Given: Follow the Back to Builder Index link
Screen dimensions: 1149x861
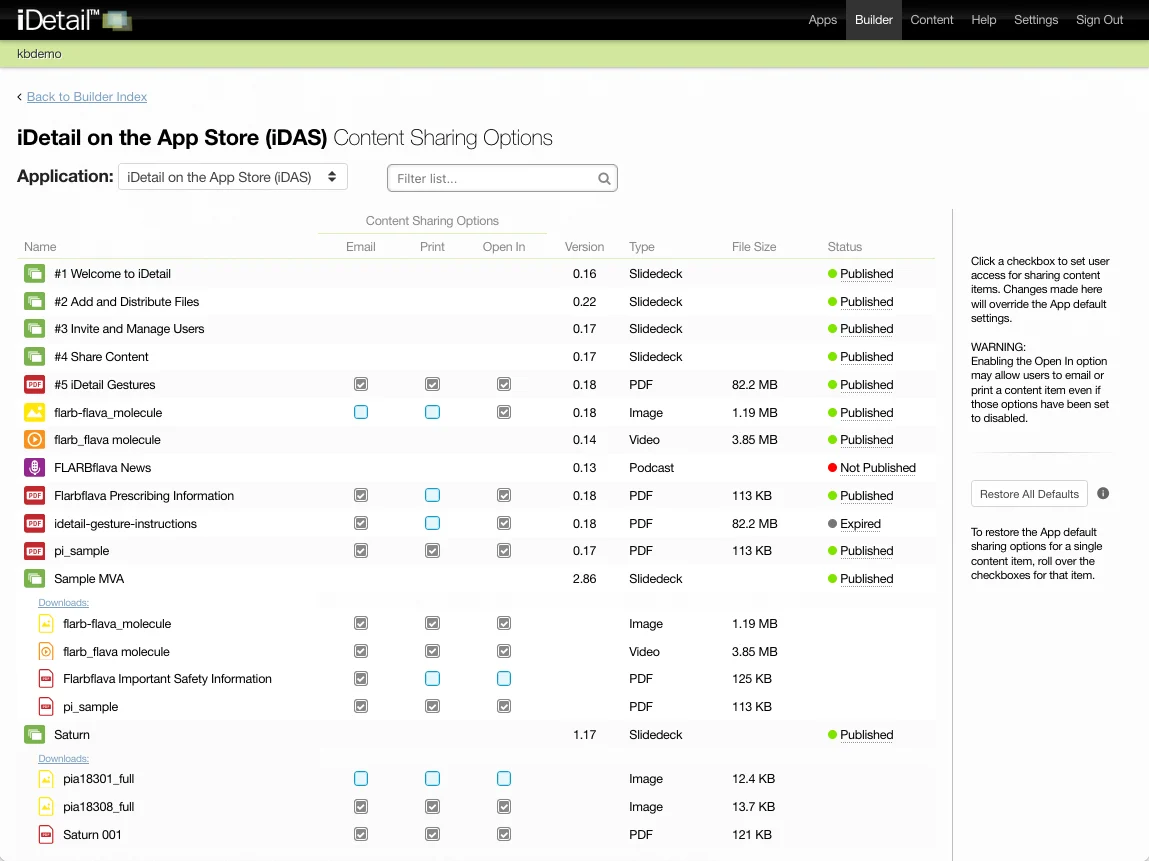Looking at the screenshot, I should point(87,97).
